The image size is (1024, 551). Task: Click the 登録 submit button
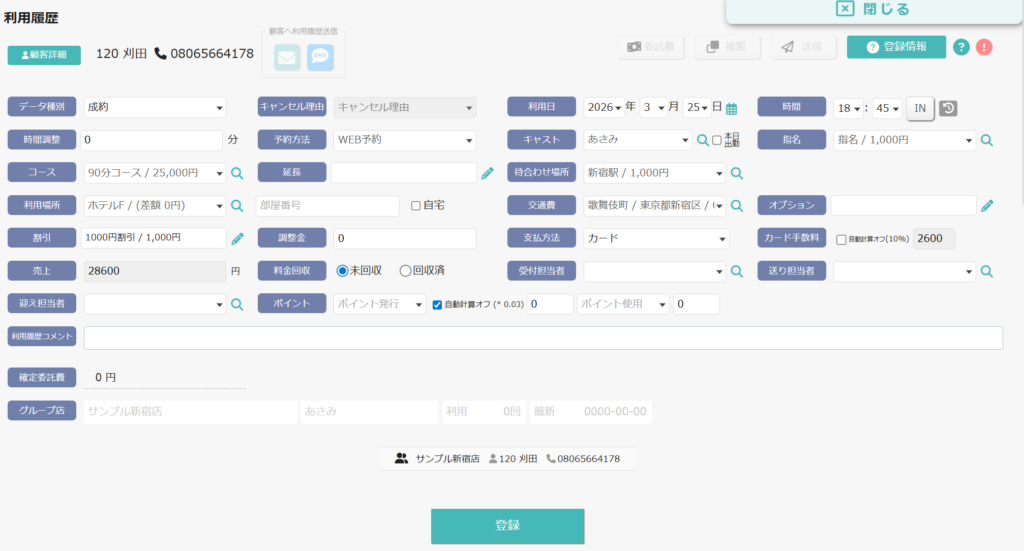pyautogui.click(x=507, y=526)
